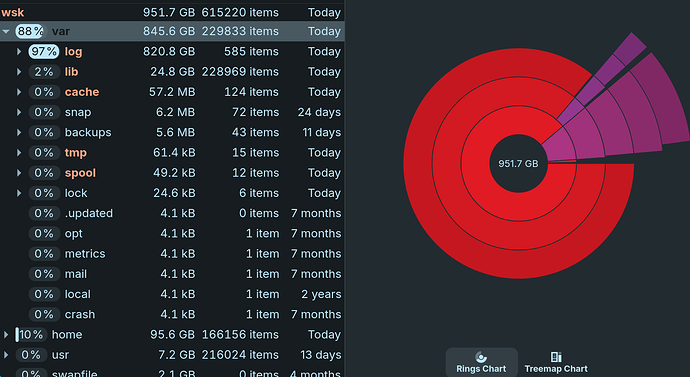Expand the cache folder
Screen dimensions: 690x377
coord(19,92)
